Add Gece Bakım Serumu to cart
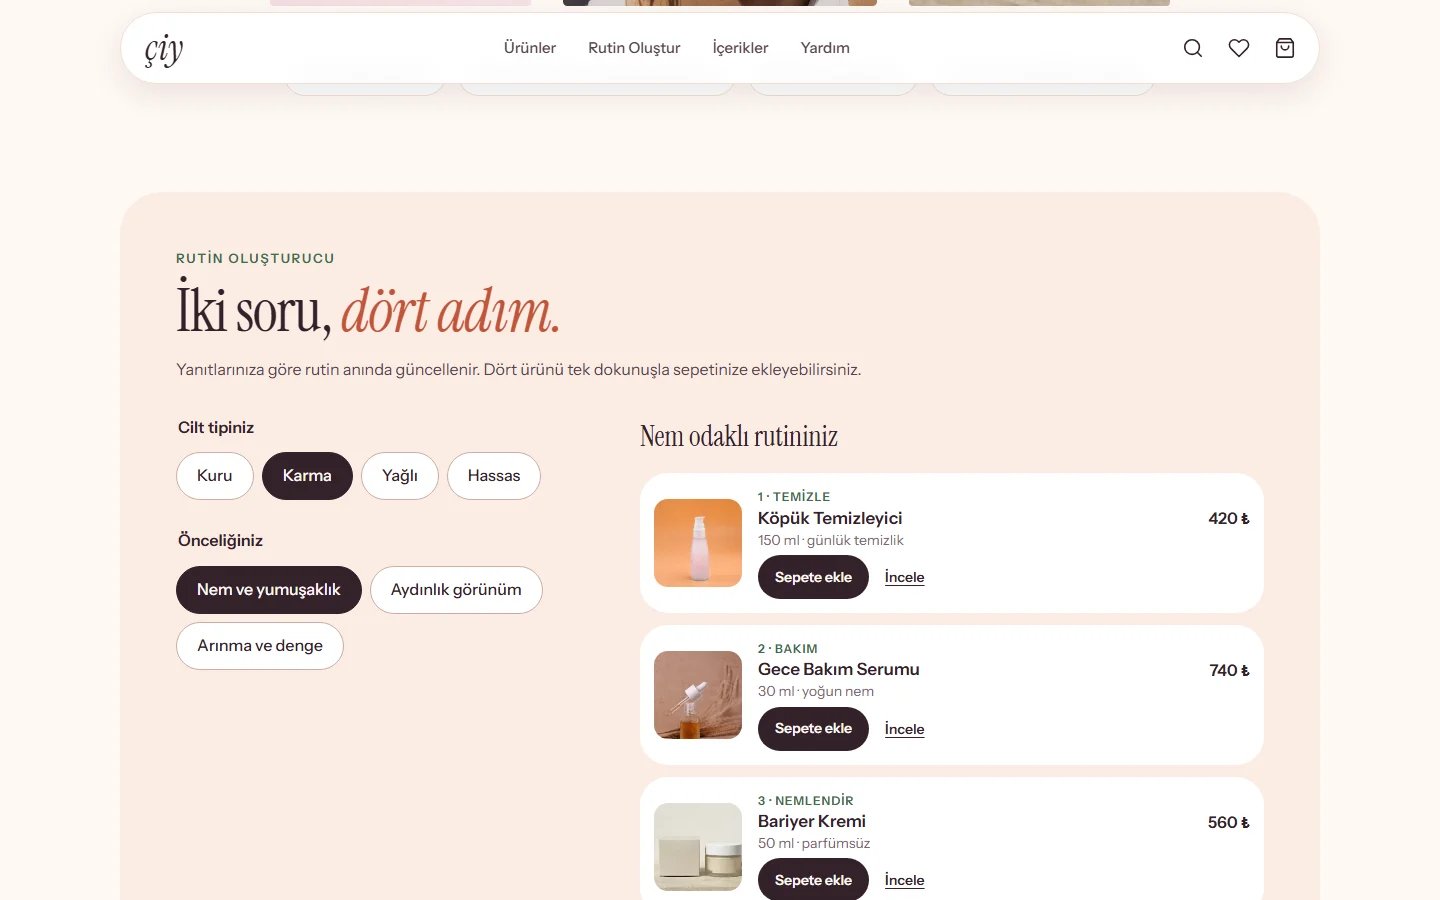This screenshot has width=1440, height=900. click(x=813, y=729)
